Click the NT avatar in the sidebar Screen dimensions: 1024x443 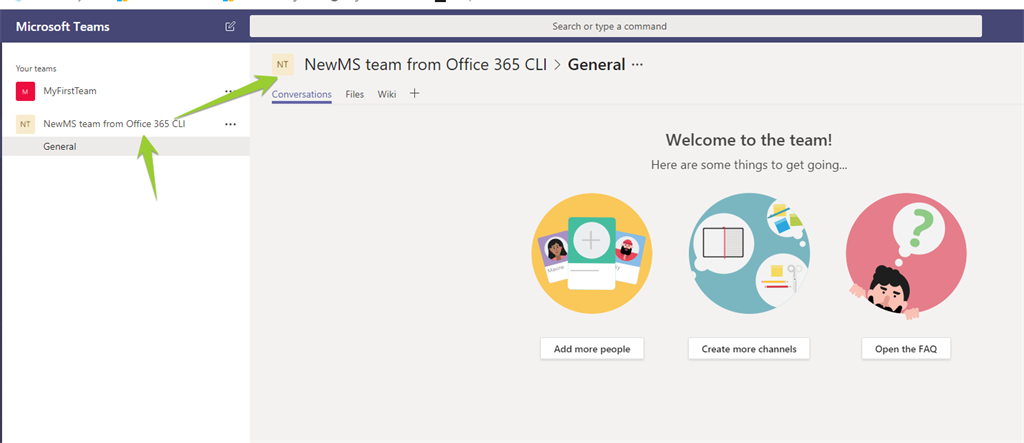[25, 124]
